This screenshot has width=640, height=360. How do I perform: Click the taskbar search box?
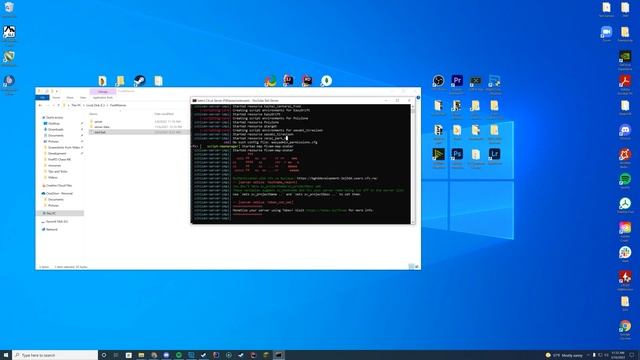click(x=55, y=355)
